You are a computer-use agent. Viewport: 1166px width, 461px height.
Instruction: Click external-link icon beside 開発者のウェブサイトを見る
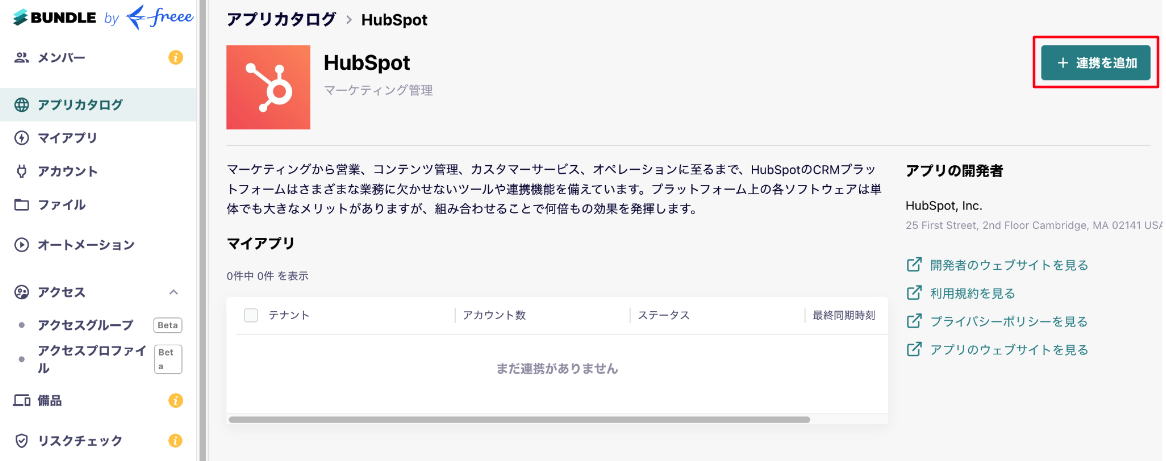[914, 265]
